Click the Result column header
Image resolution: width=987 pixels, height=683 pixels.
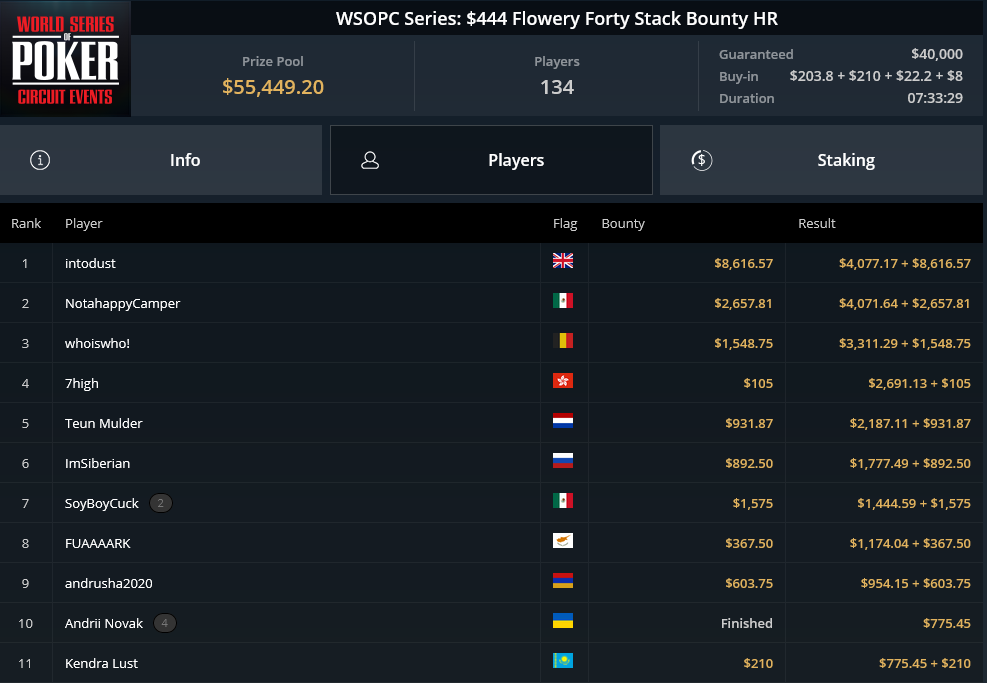pos(816,223)
